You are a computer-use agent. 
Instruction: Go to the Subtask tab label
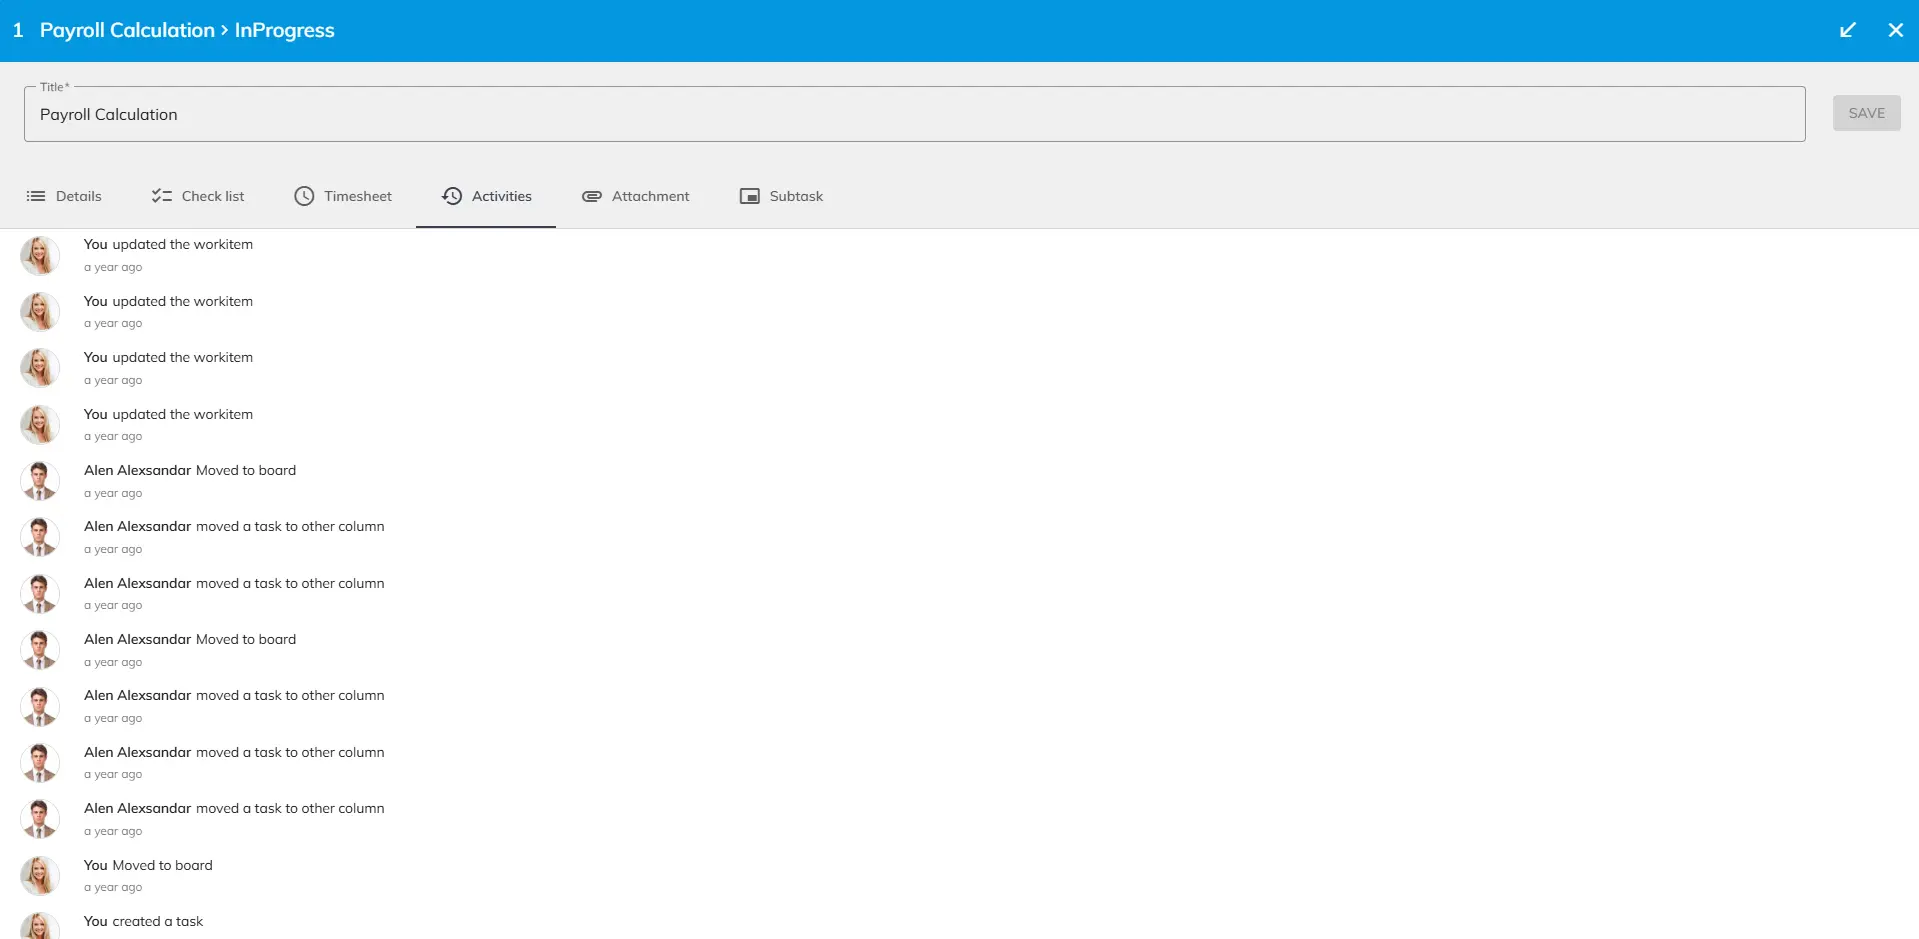[x=796, y=196]
